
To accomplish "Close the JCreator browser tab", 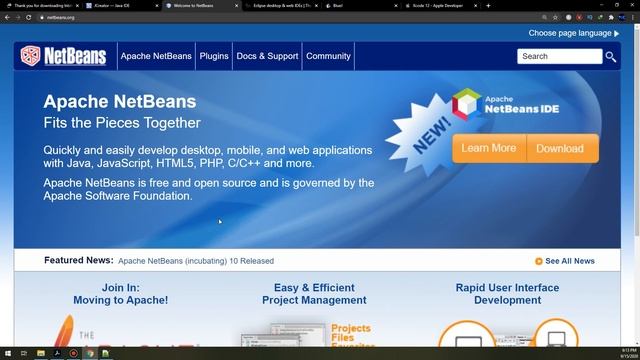I will [x=157, y=6].
